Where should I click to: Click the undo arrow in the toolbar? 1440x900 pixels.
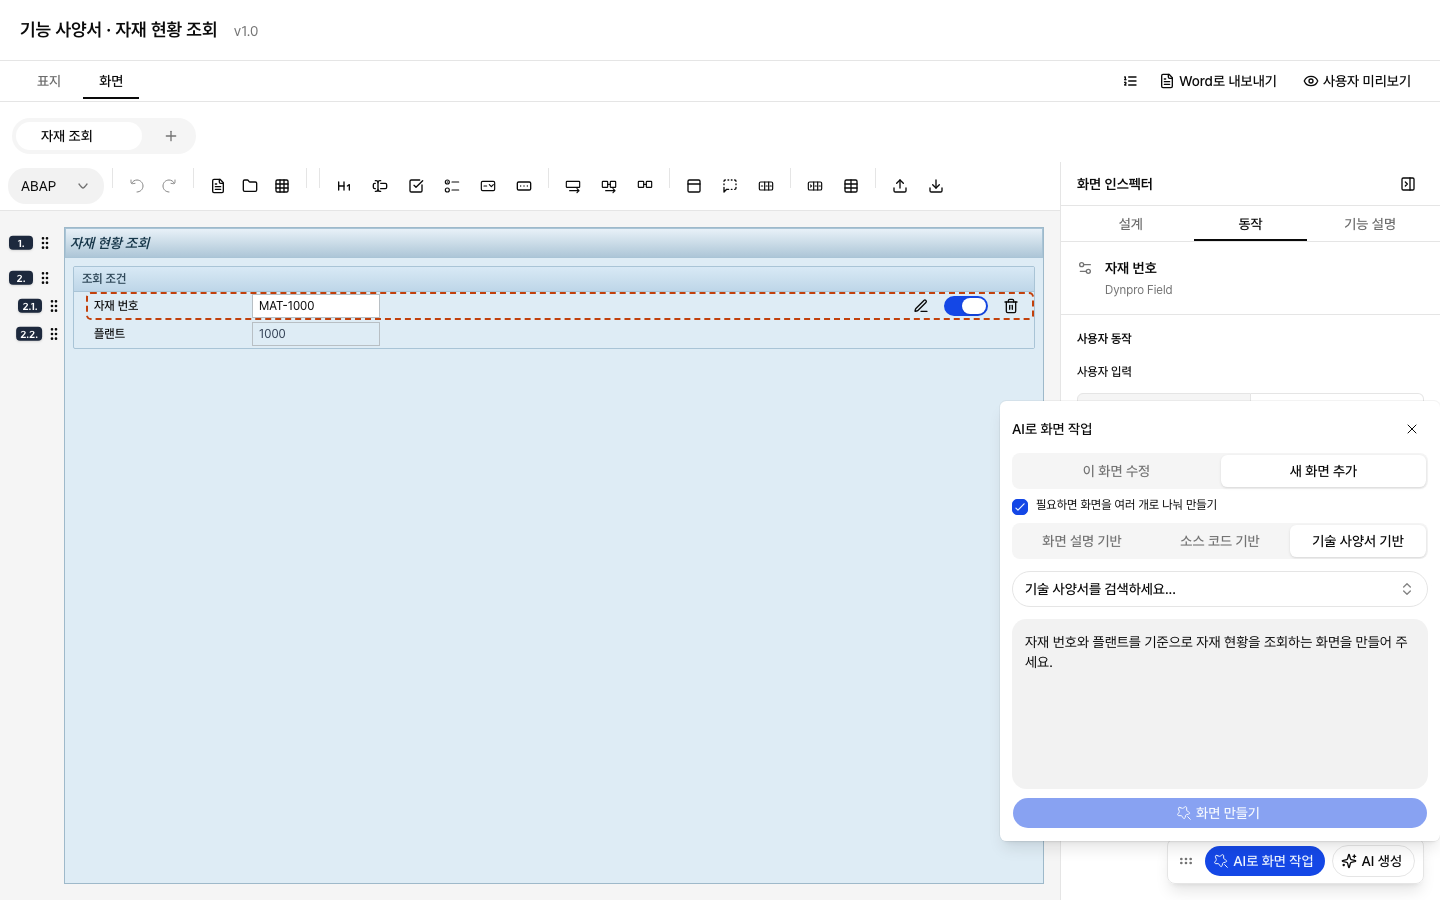pyautogui.click(x=137, y=186)
